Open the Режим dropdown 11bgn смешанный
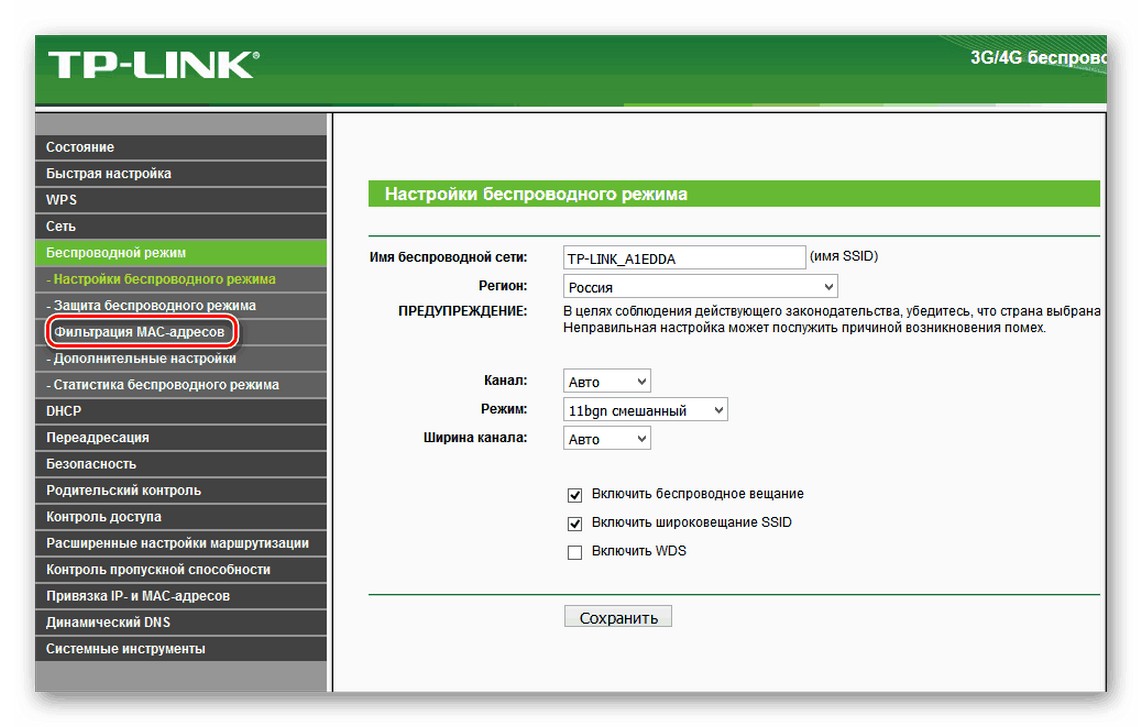This screenshot has width=1142, height=727. pos(645,410)
